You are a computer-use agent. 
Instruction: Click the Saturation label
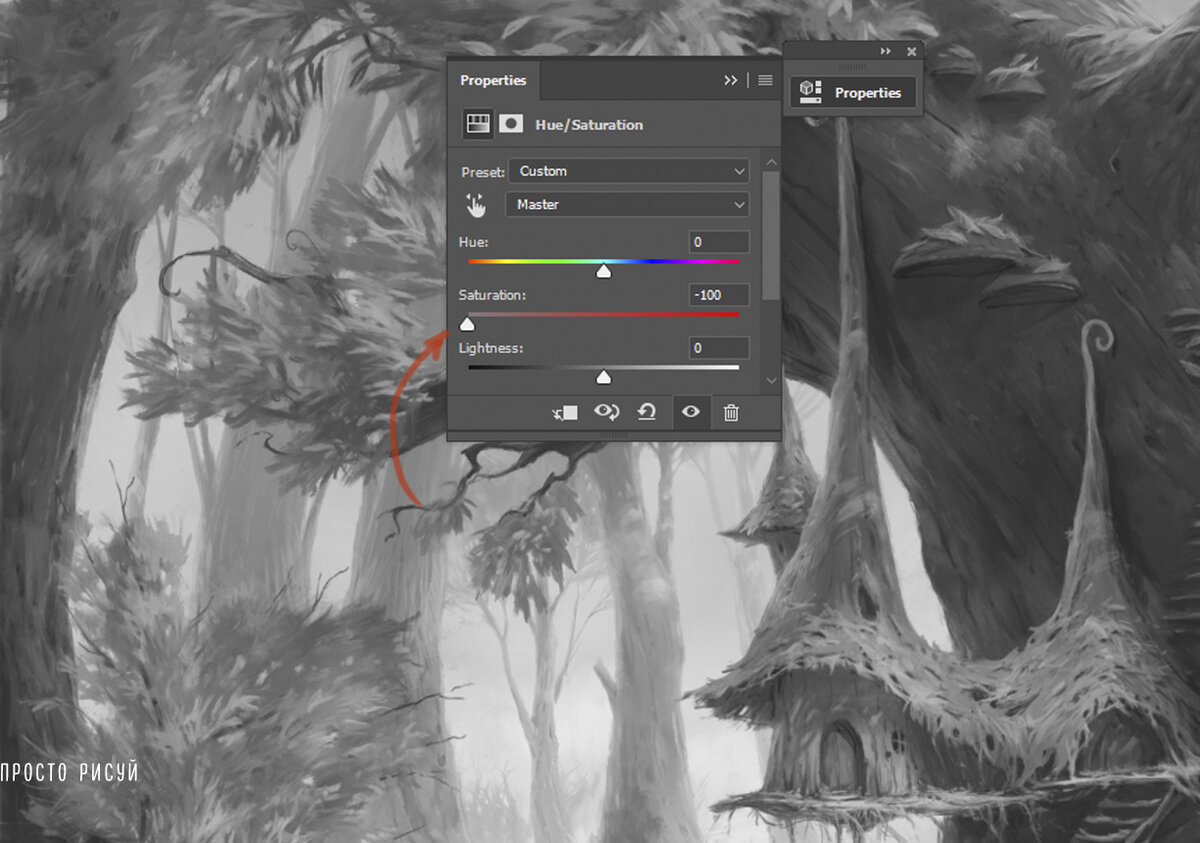pos(492,295)
